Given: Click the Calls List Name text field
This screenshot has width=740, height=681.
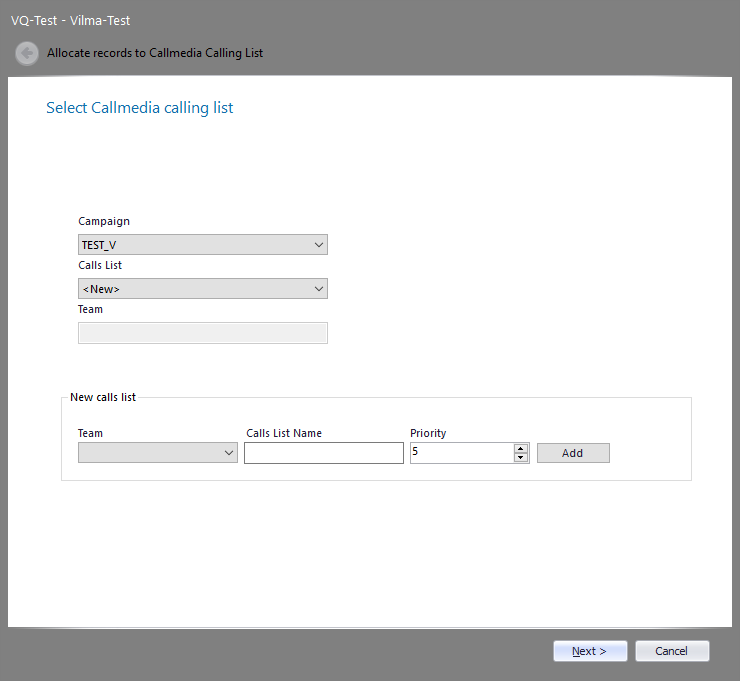Looking at the screenshot, I should [x=324, y=453].
